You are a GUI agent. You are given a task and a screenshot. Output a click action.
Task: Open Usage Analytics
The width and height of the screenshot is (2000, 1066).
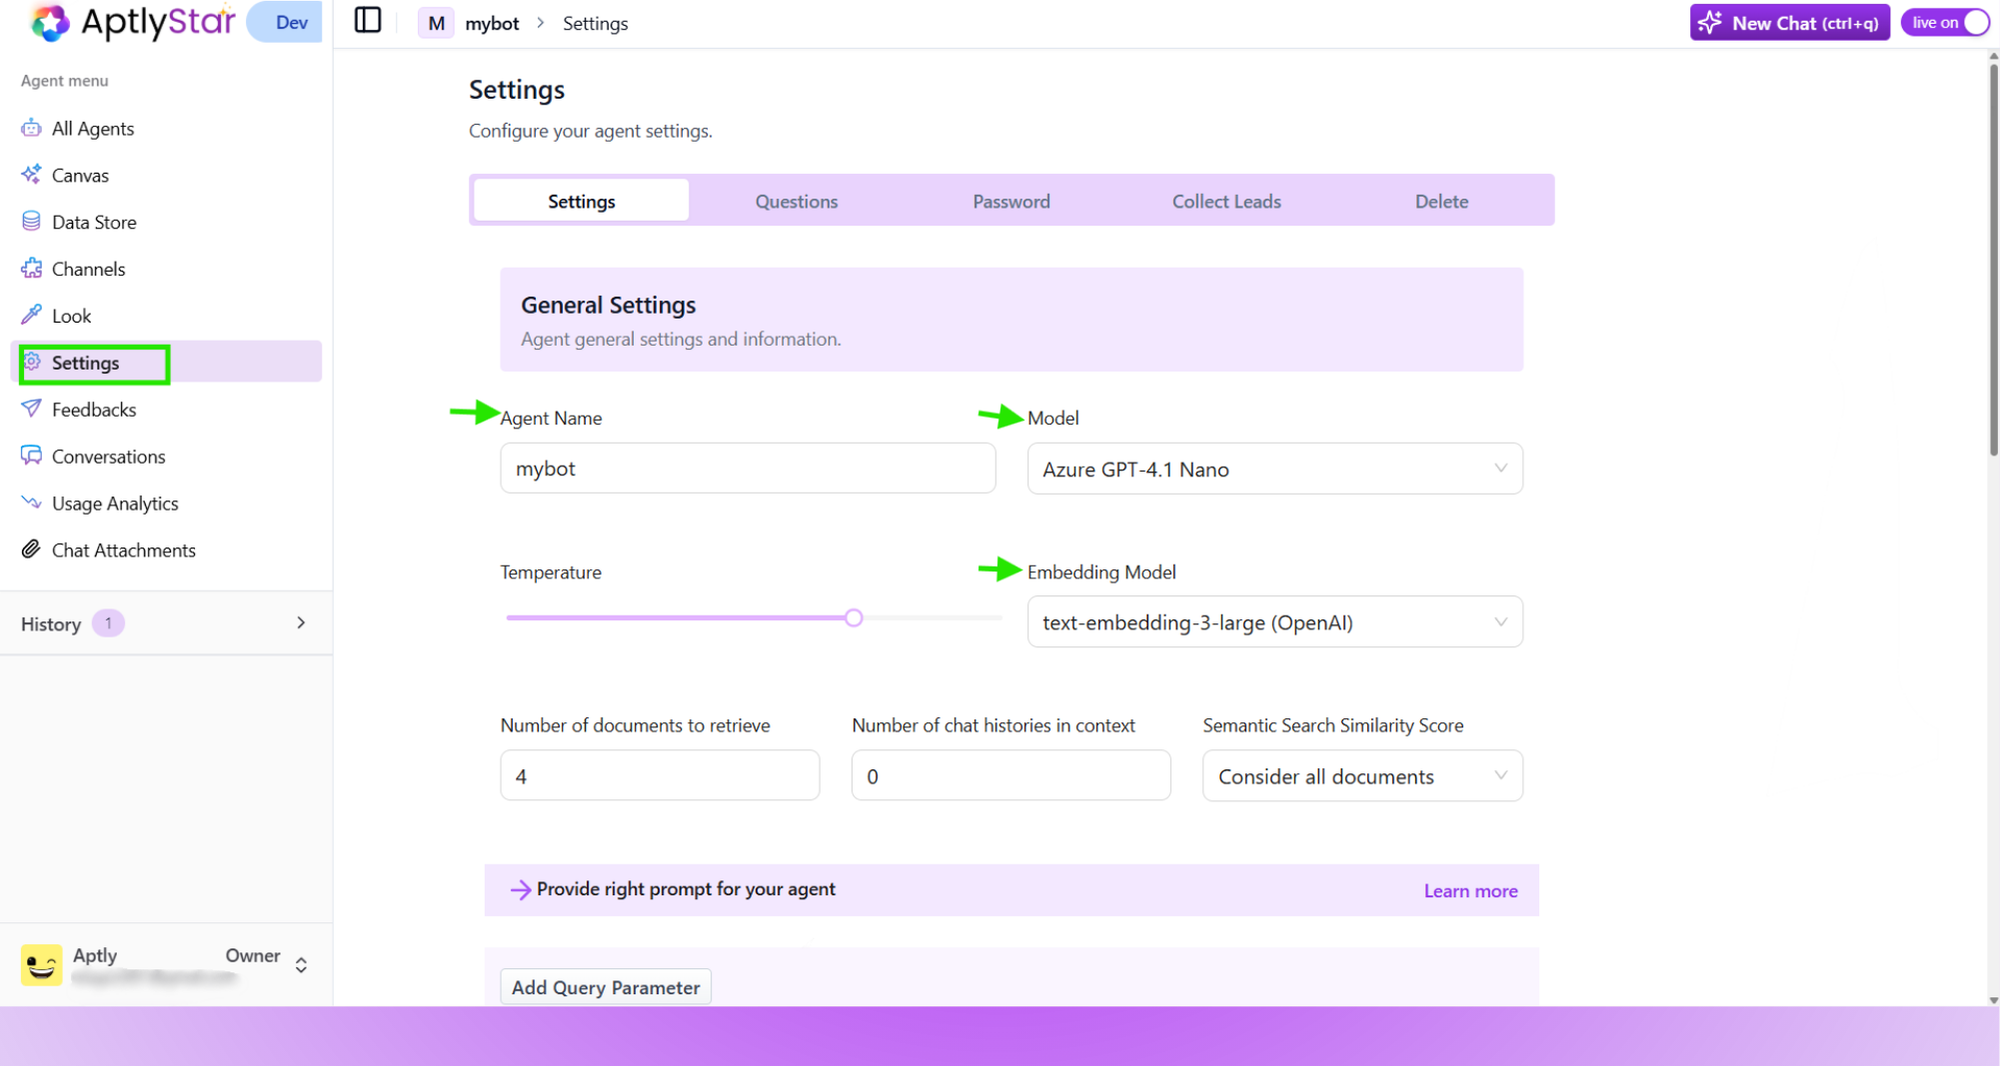coord(115,503)
